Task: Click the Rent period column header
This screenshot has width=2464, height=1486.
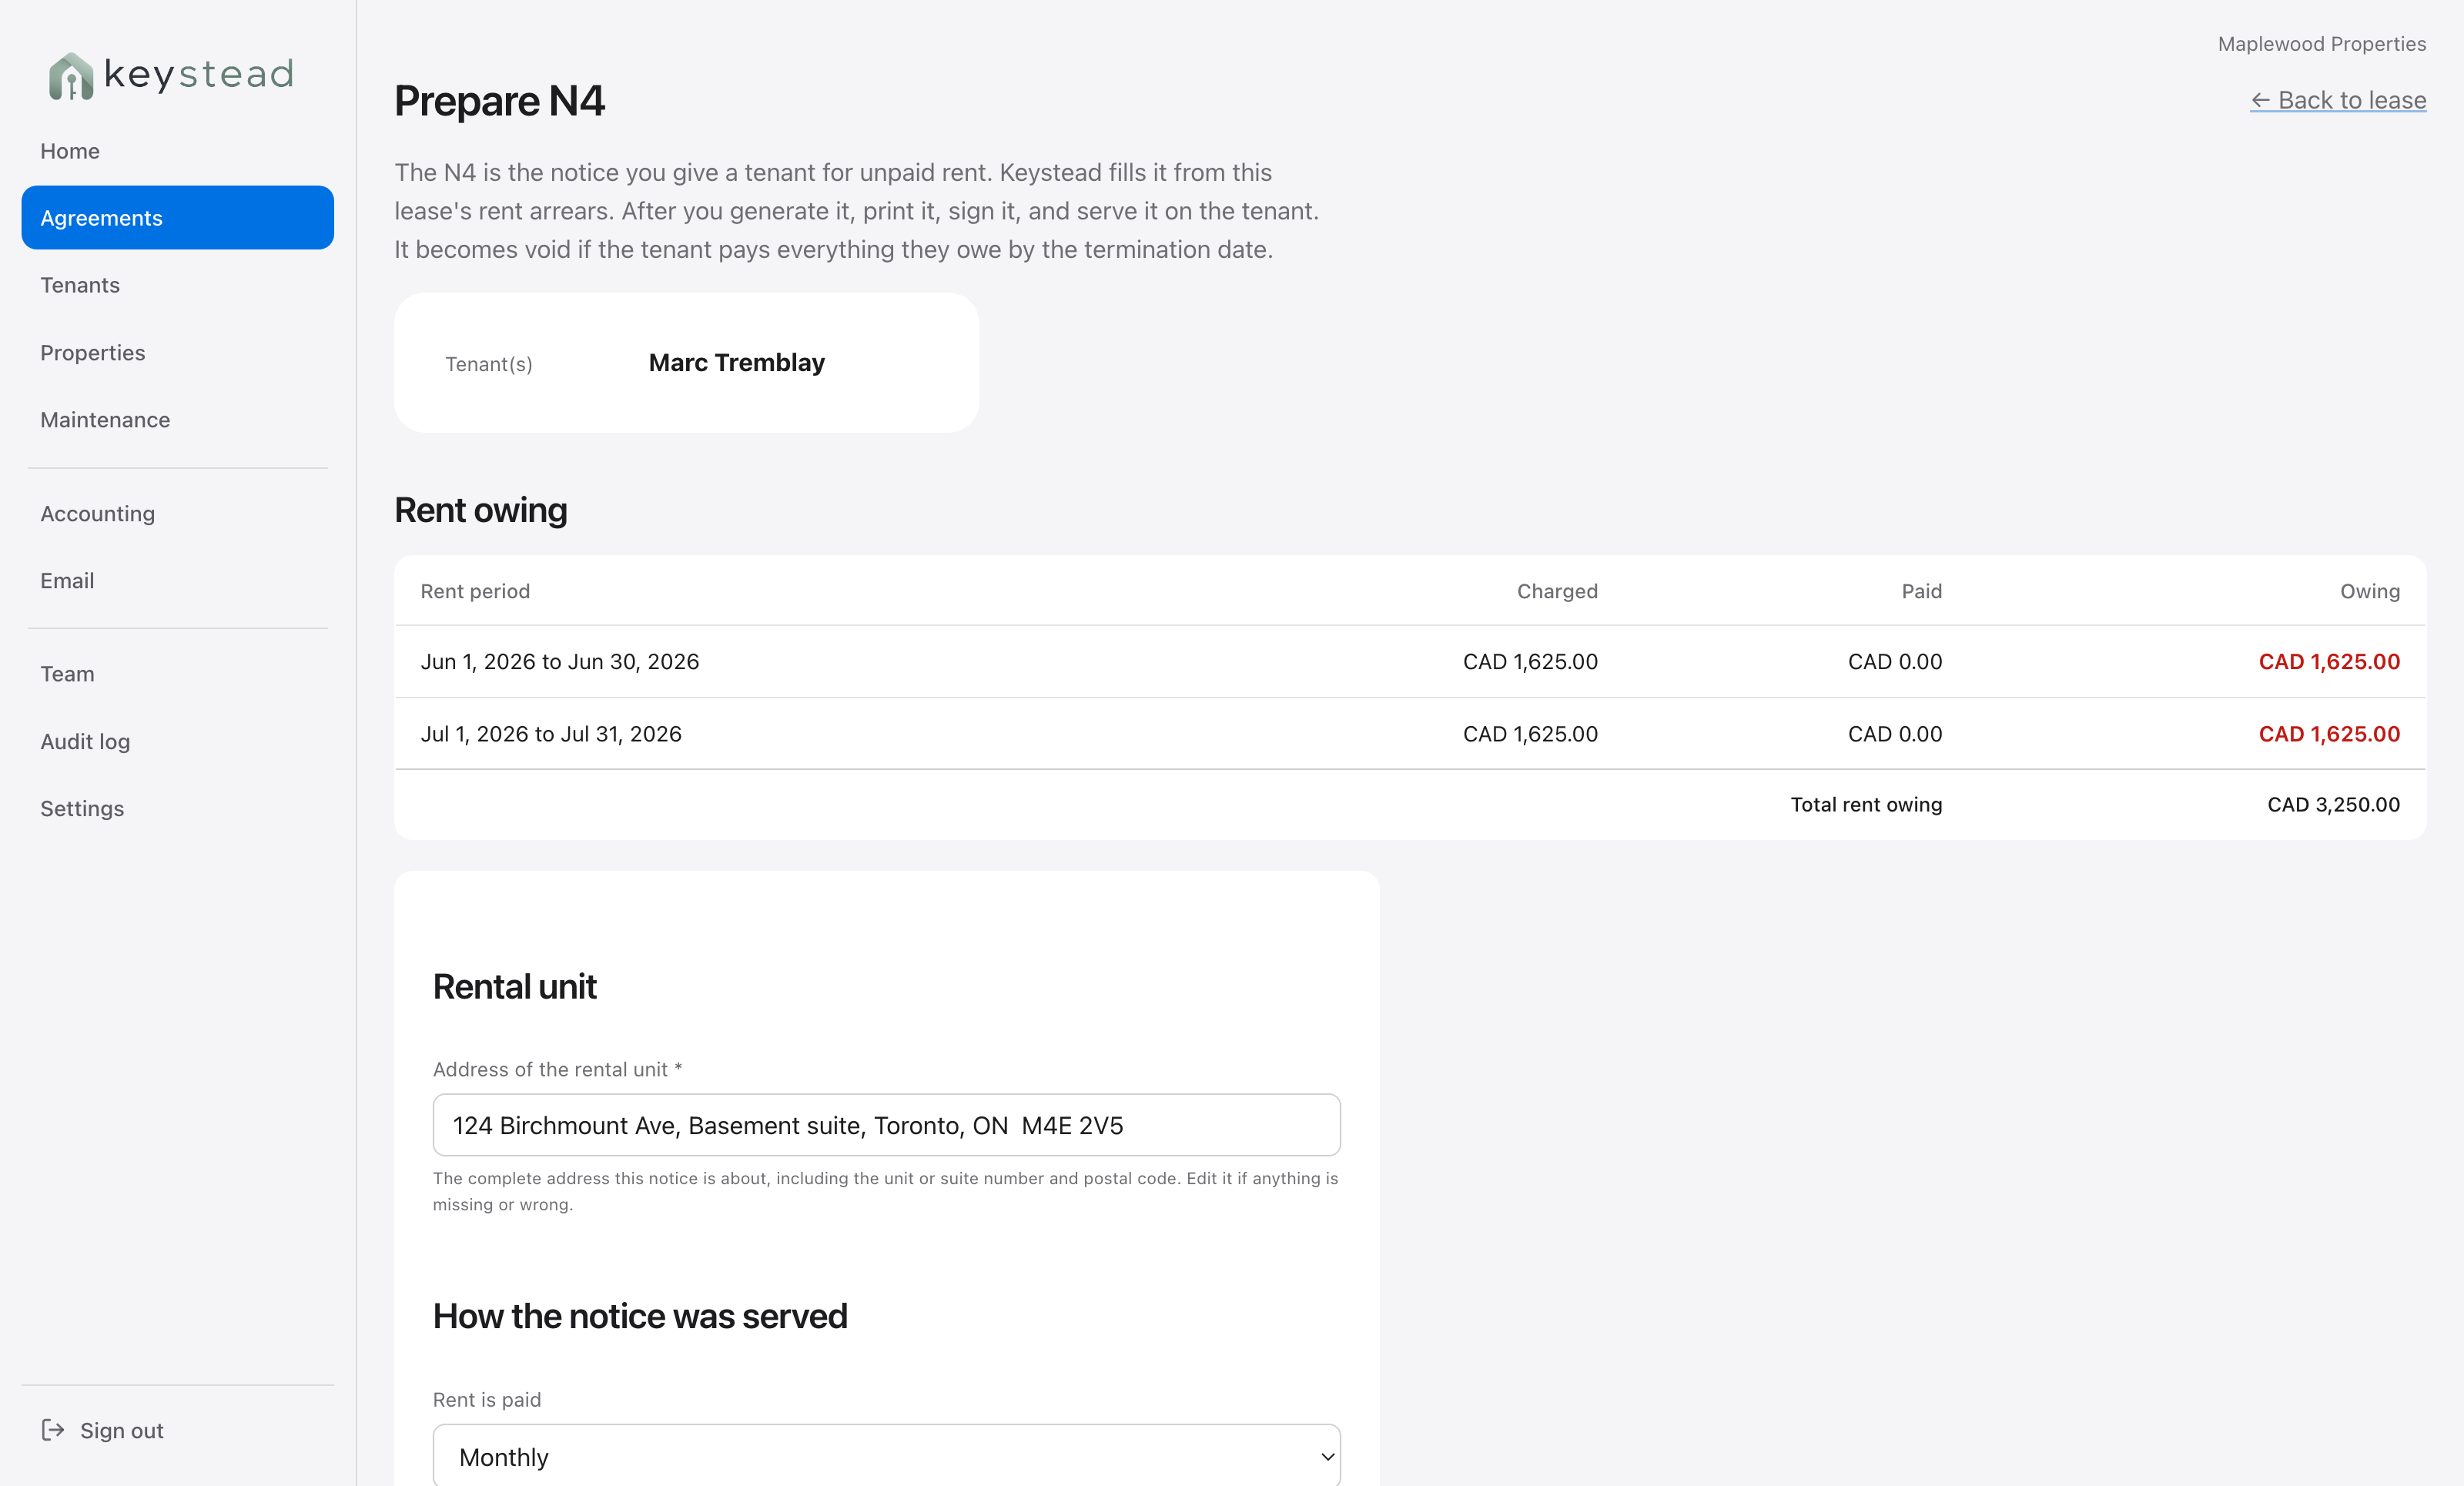Action: (x=475, y=591)
